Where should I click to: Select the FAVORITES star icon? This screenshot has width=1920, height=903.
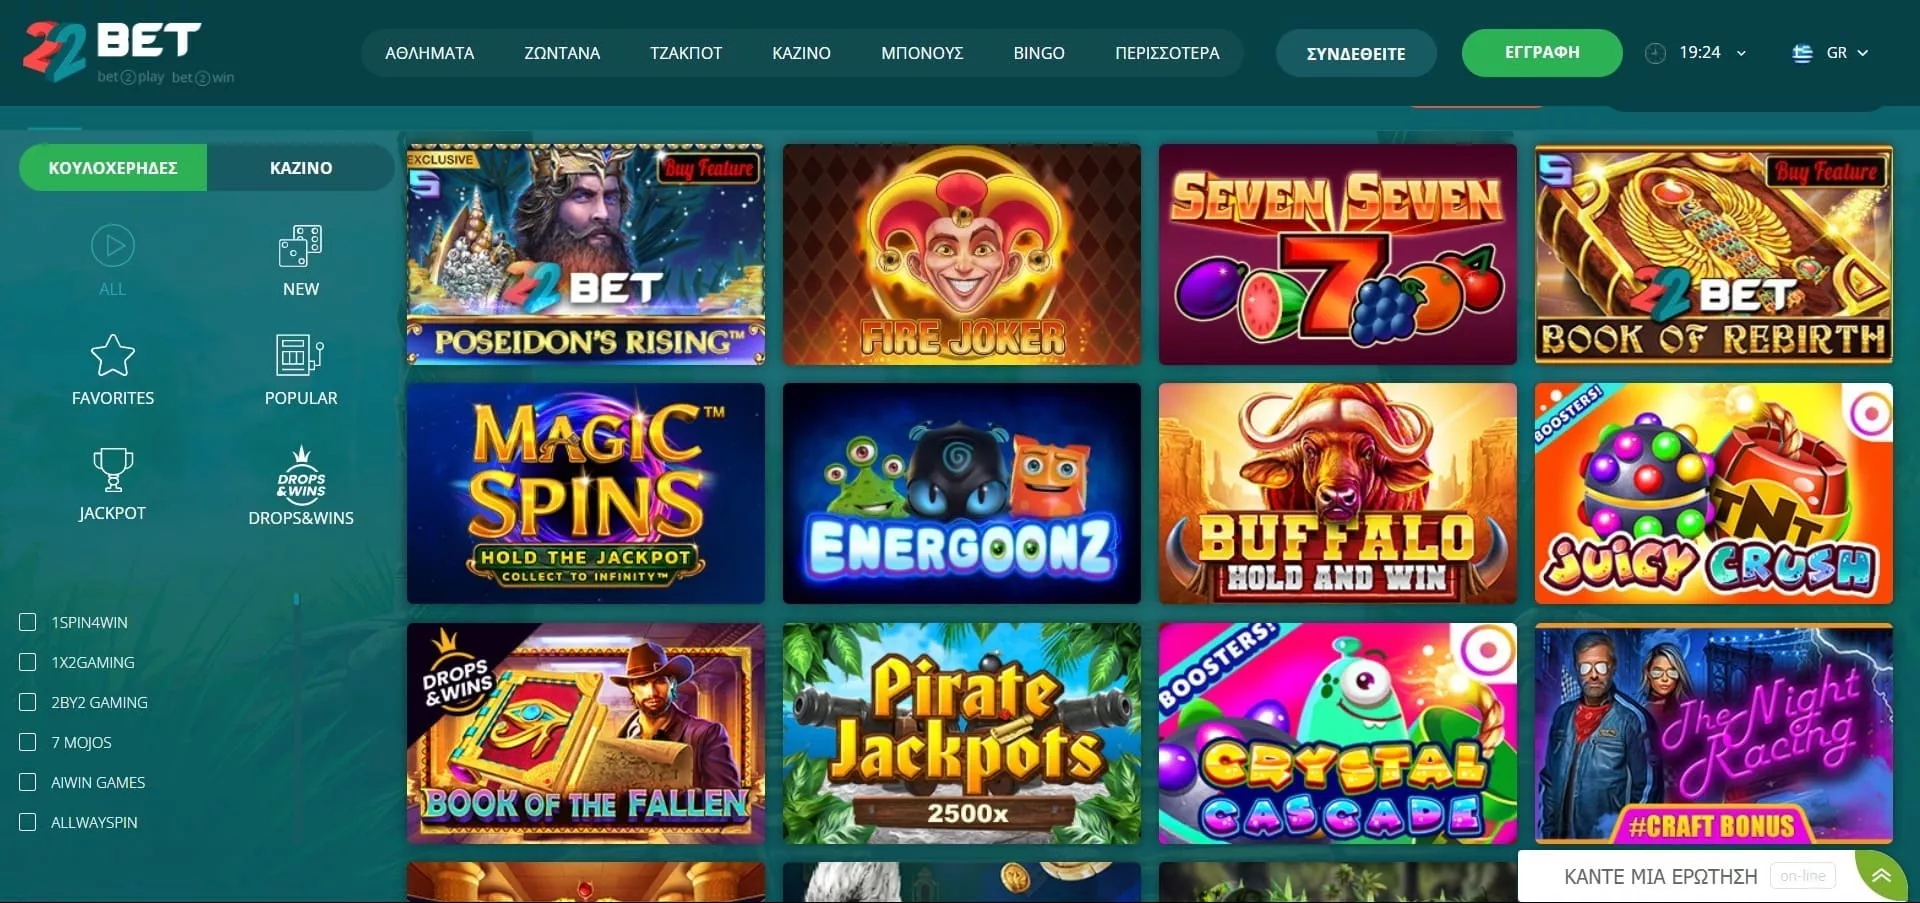pos(113,355)
